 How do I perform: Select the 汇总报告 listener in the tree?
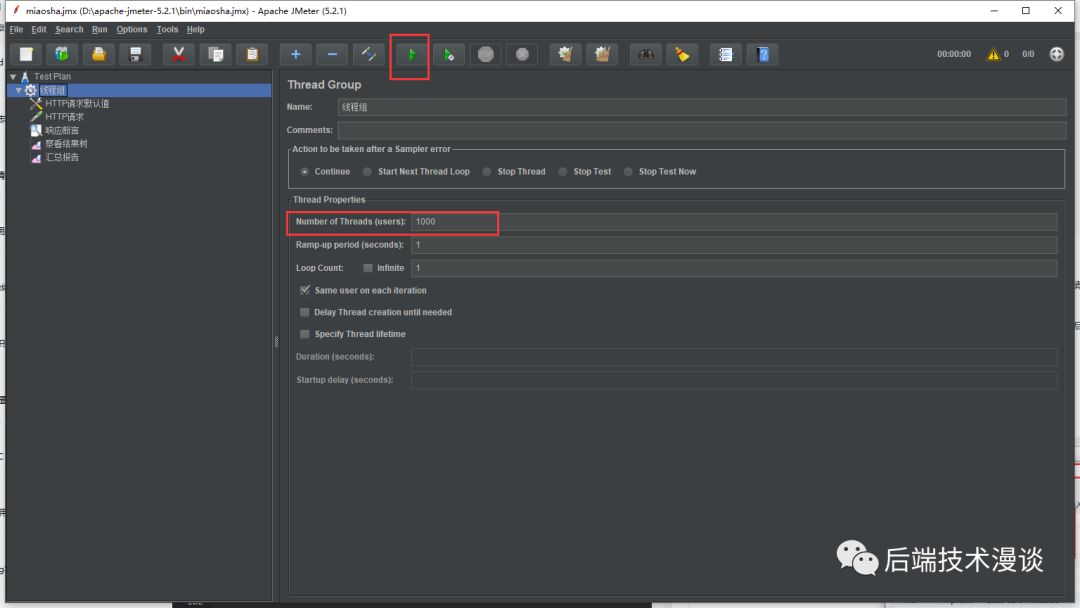[62, 157]
